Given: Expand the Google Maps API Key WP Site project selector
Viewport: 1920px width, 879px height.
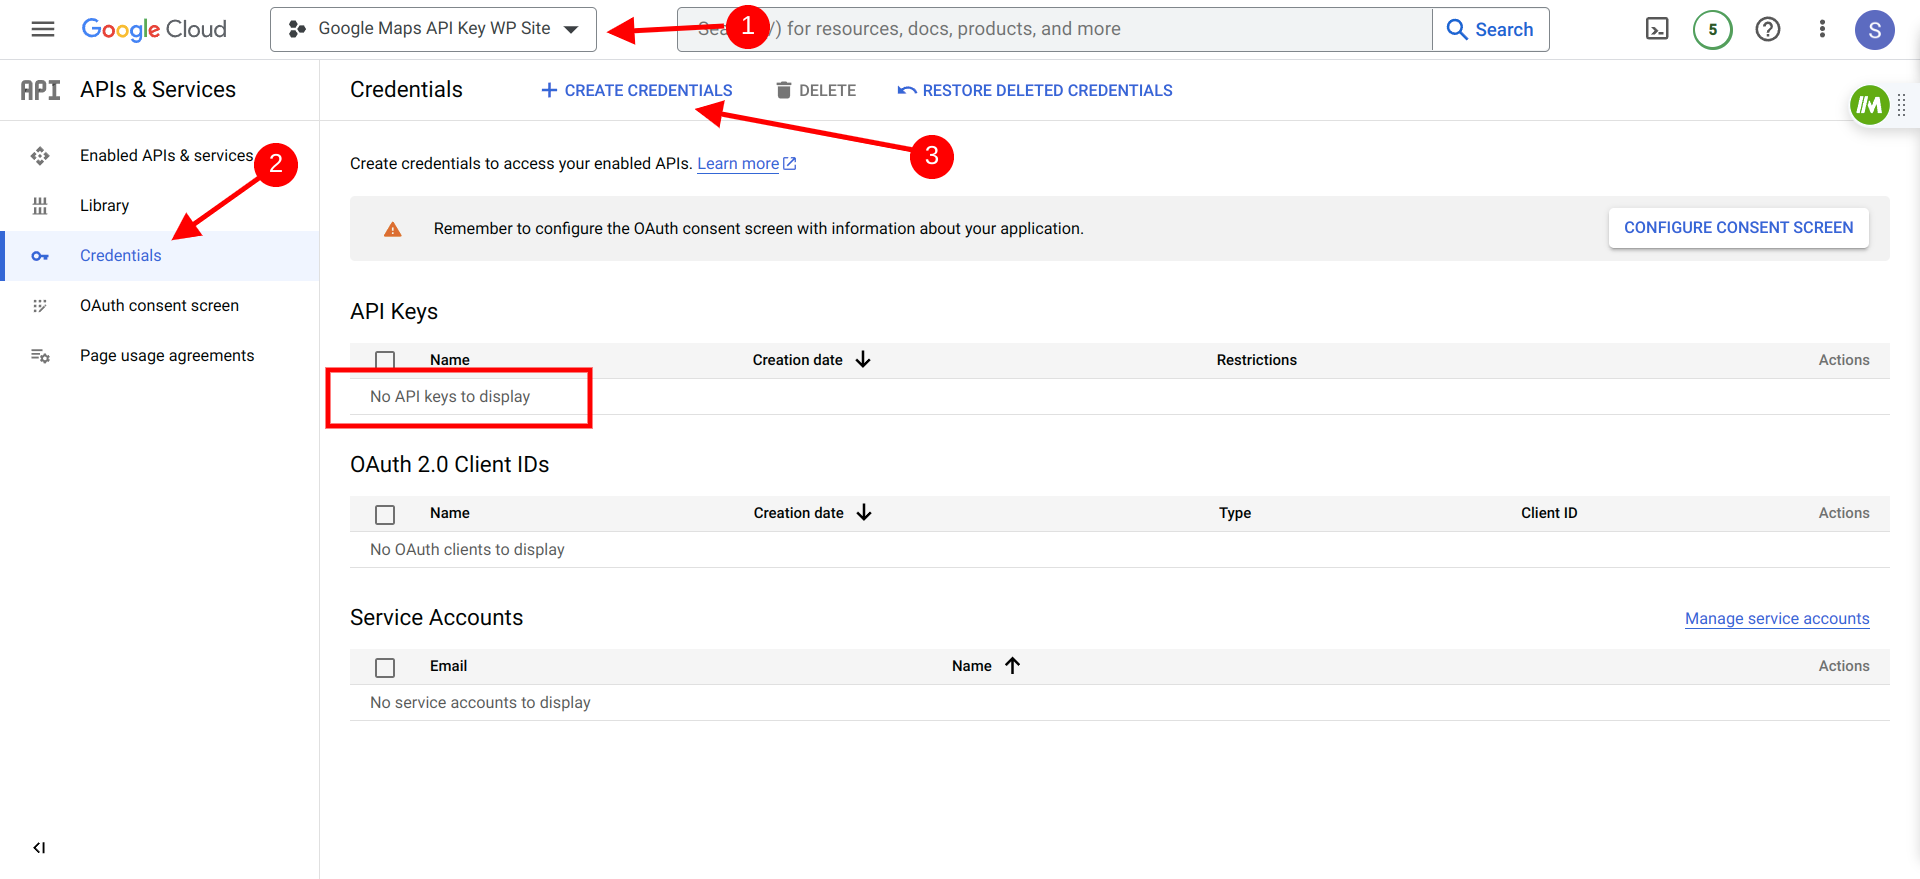Looking at the screenshot, I should 433,29.
